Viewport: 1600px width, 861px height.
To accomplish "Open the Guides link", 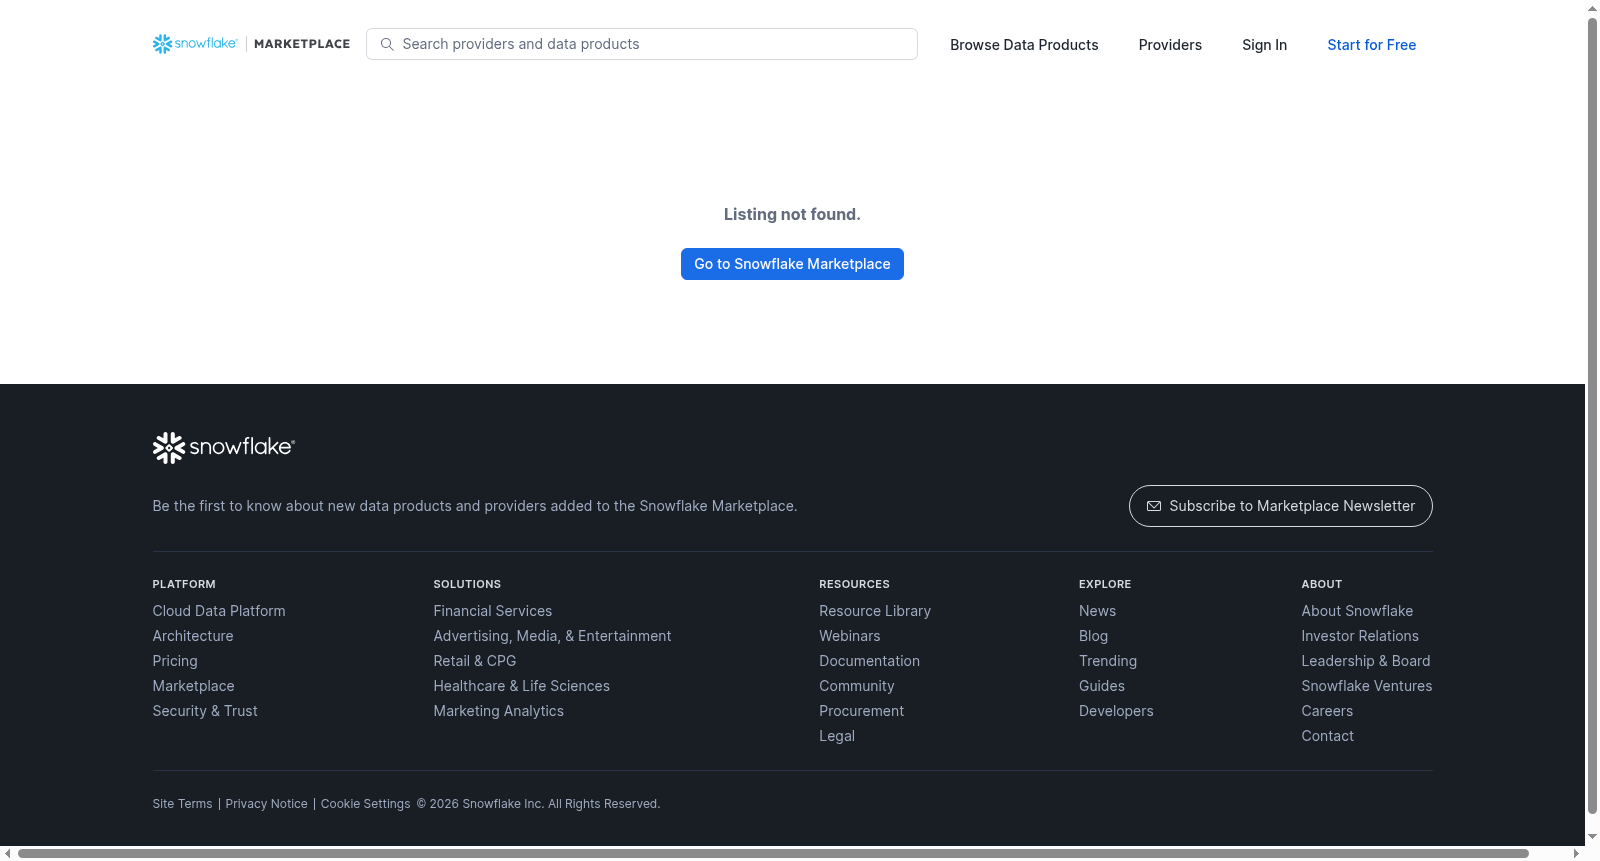I will click(1102, 686).
